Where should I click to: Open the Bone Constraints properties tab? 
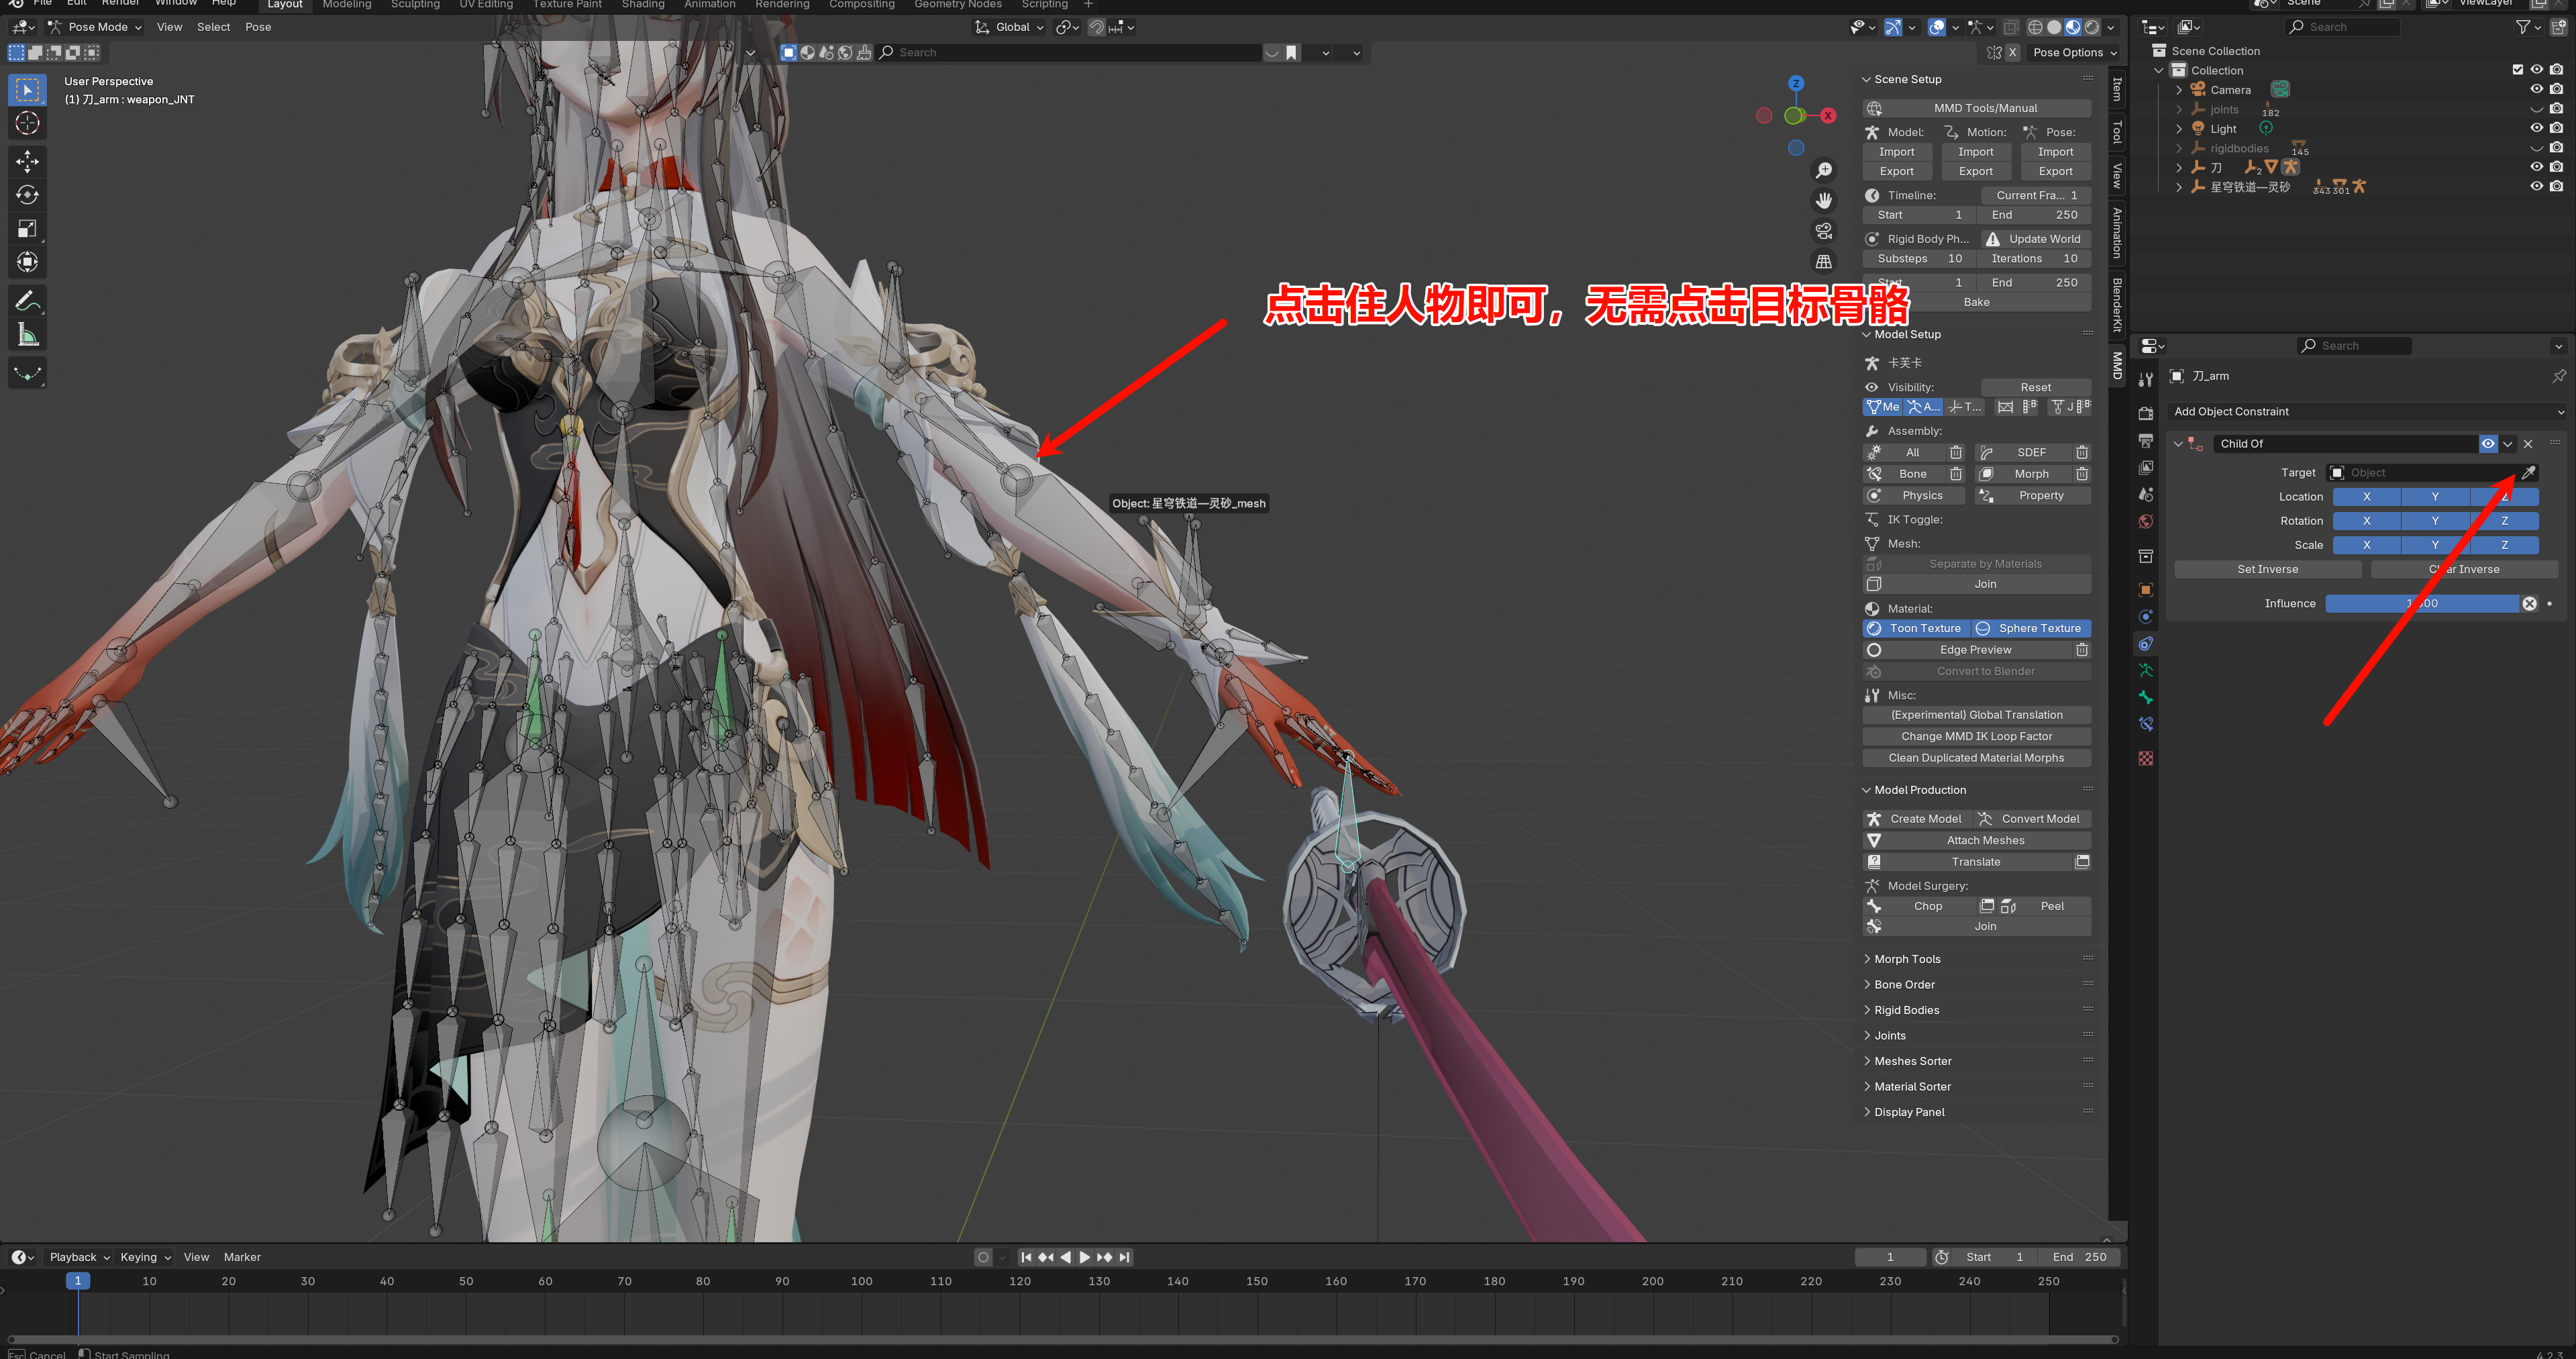pyautogui.click(x=2145, y=724)
